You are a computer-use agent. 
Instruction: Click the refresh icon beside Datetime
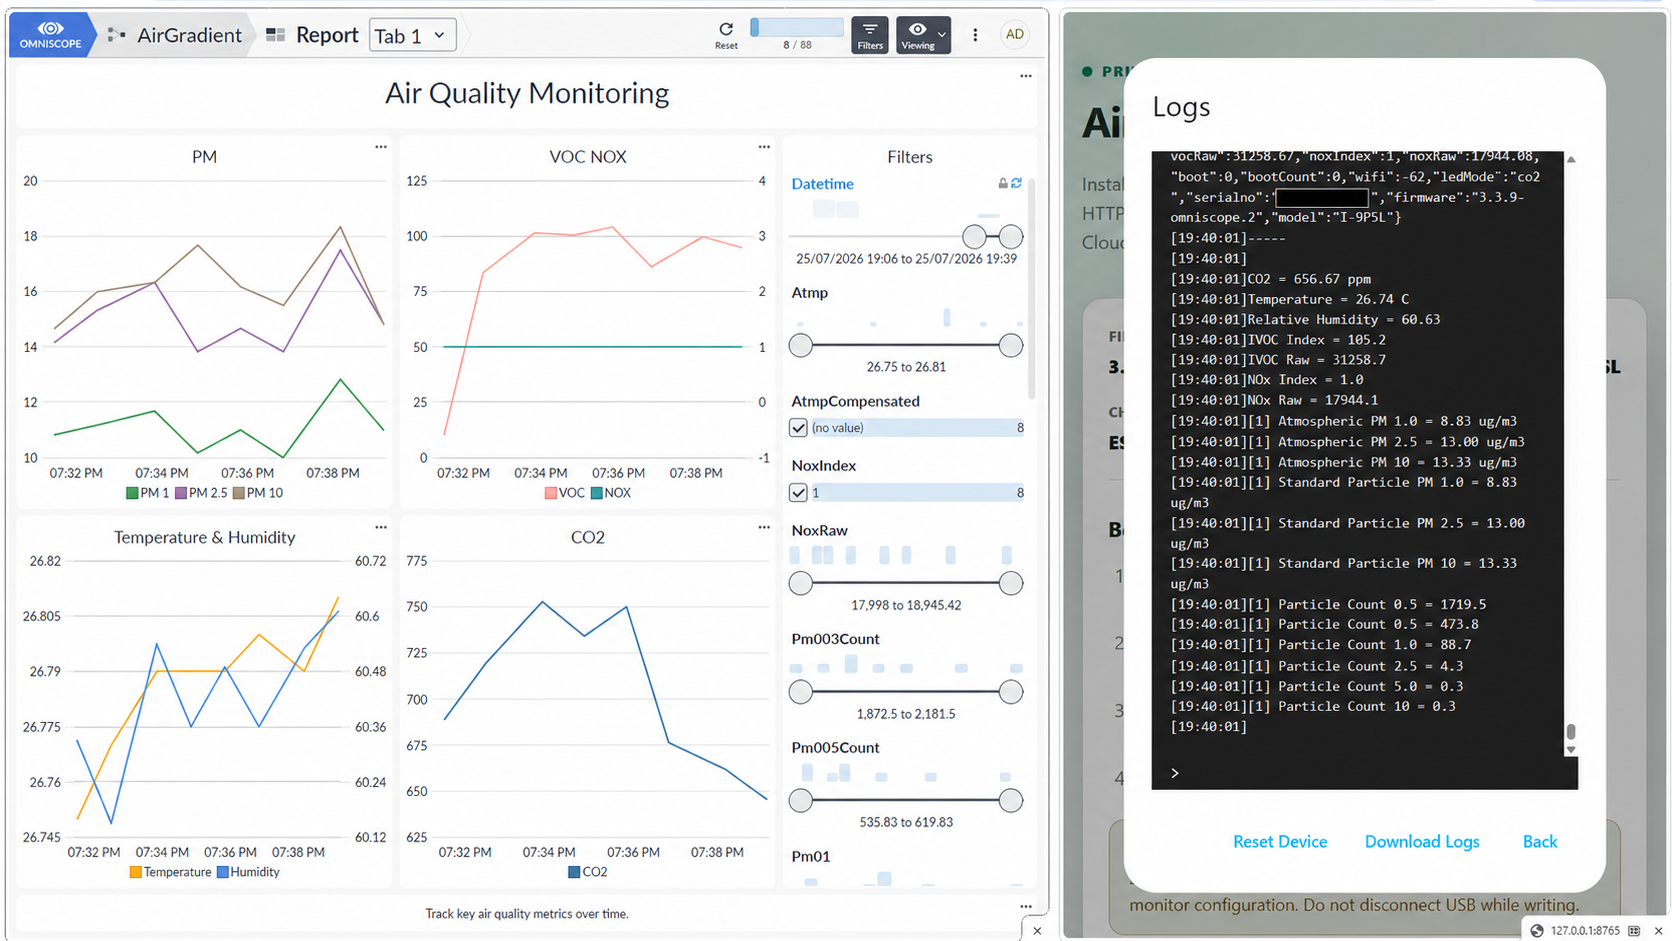[x=1016, y=183]
